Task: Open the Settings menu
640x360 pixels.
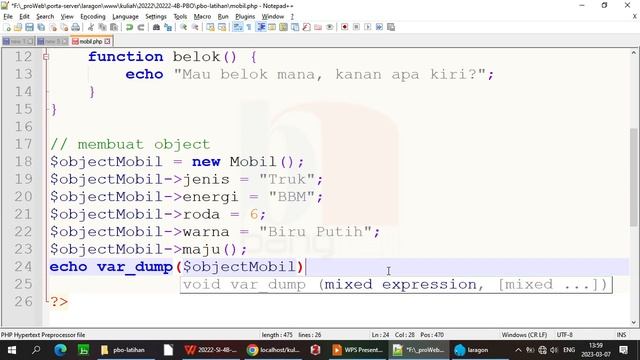Action: pyautogui.click(x=156, y=16)
